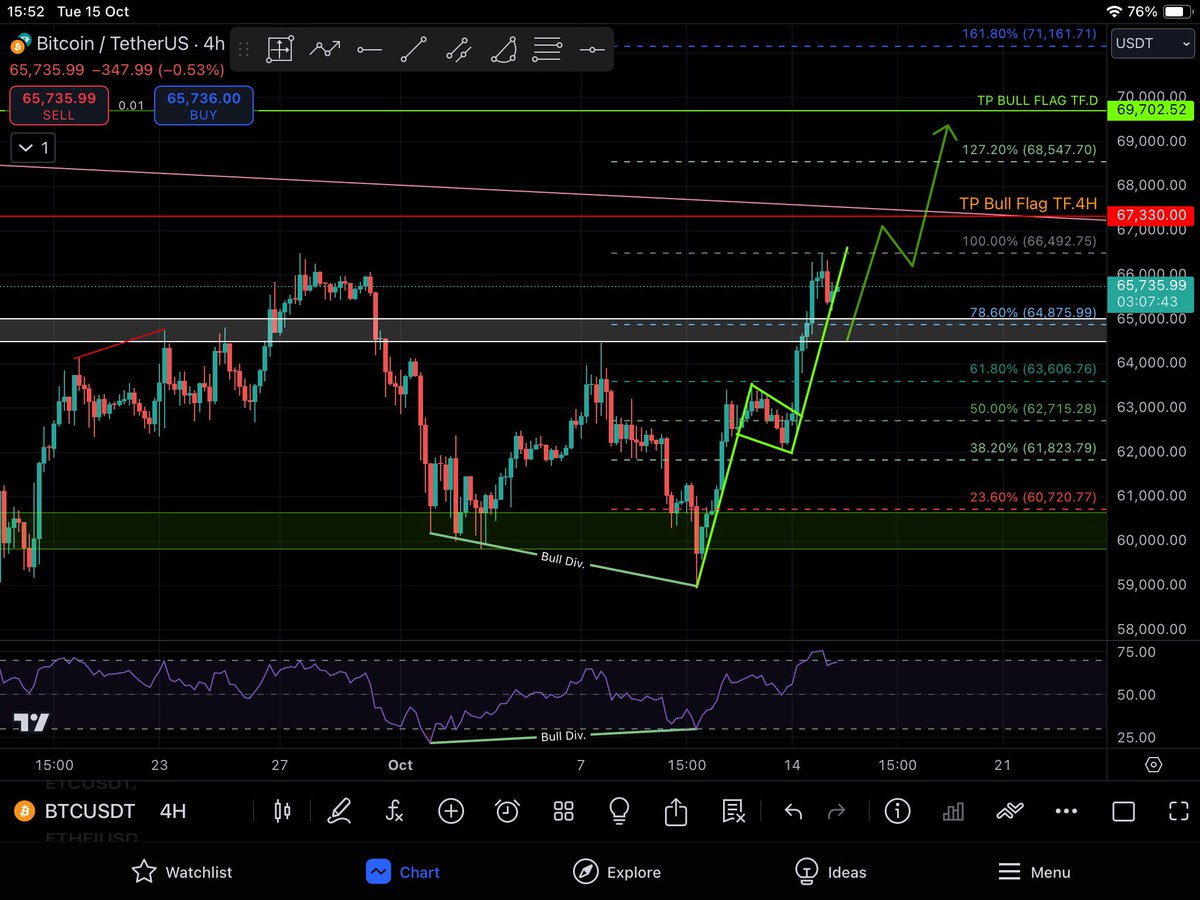Switch to the Watchlist tab
The height and width of the screenshot is (900, 1200).
182,872
